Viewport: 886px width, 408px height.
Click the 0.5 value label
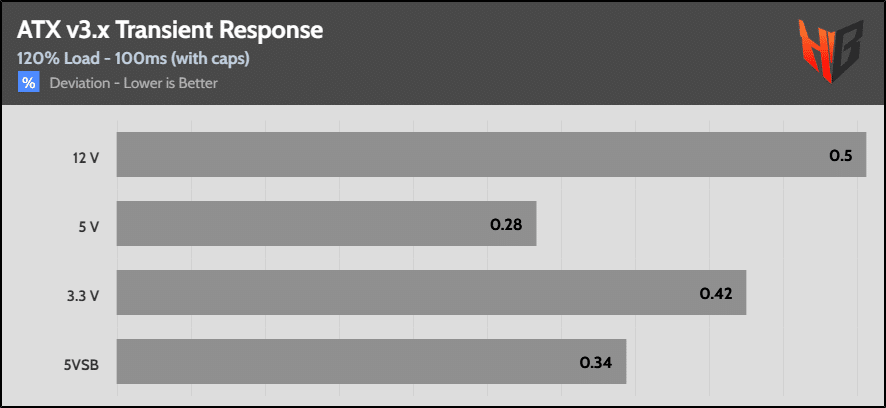coord(840,155)
